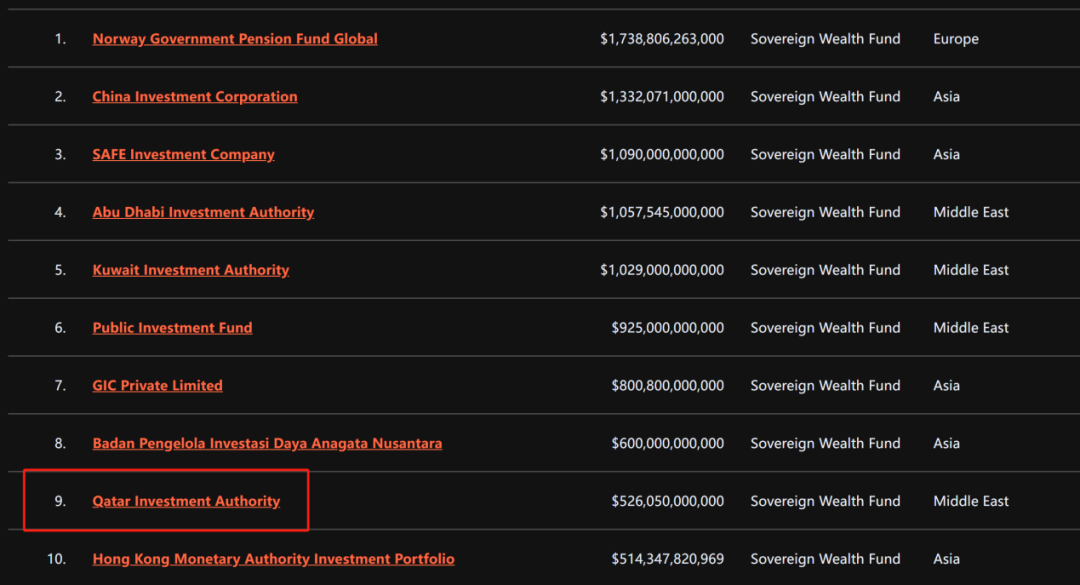Click rank number 10. beside Hong Kong Monetary
This screenshot has height=585, width=1080.
point(56,559)
